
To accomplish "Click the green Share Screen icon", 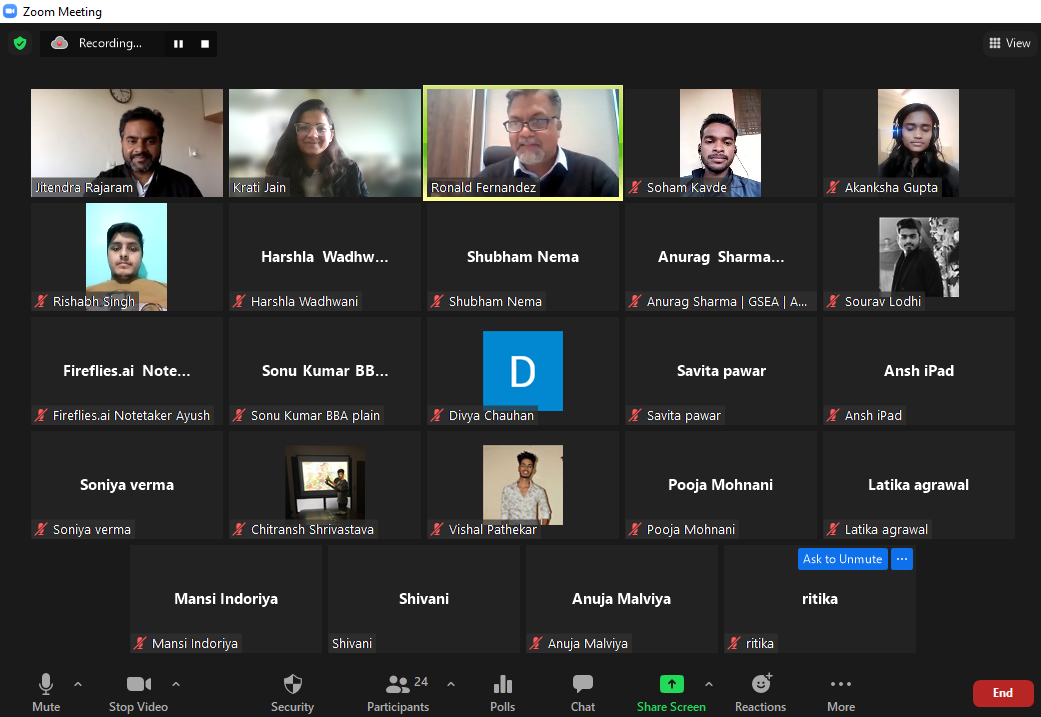I will click(x=671, y=685).
